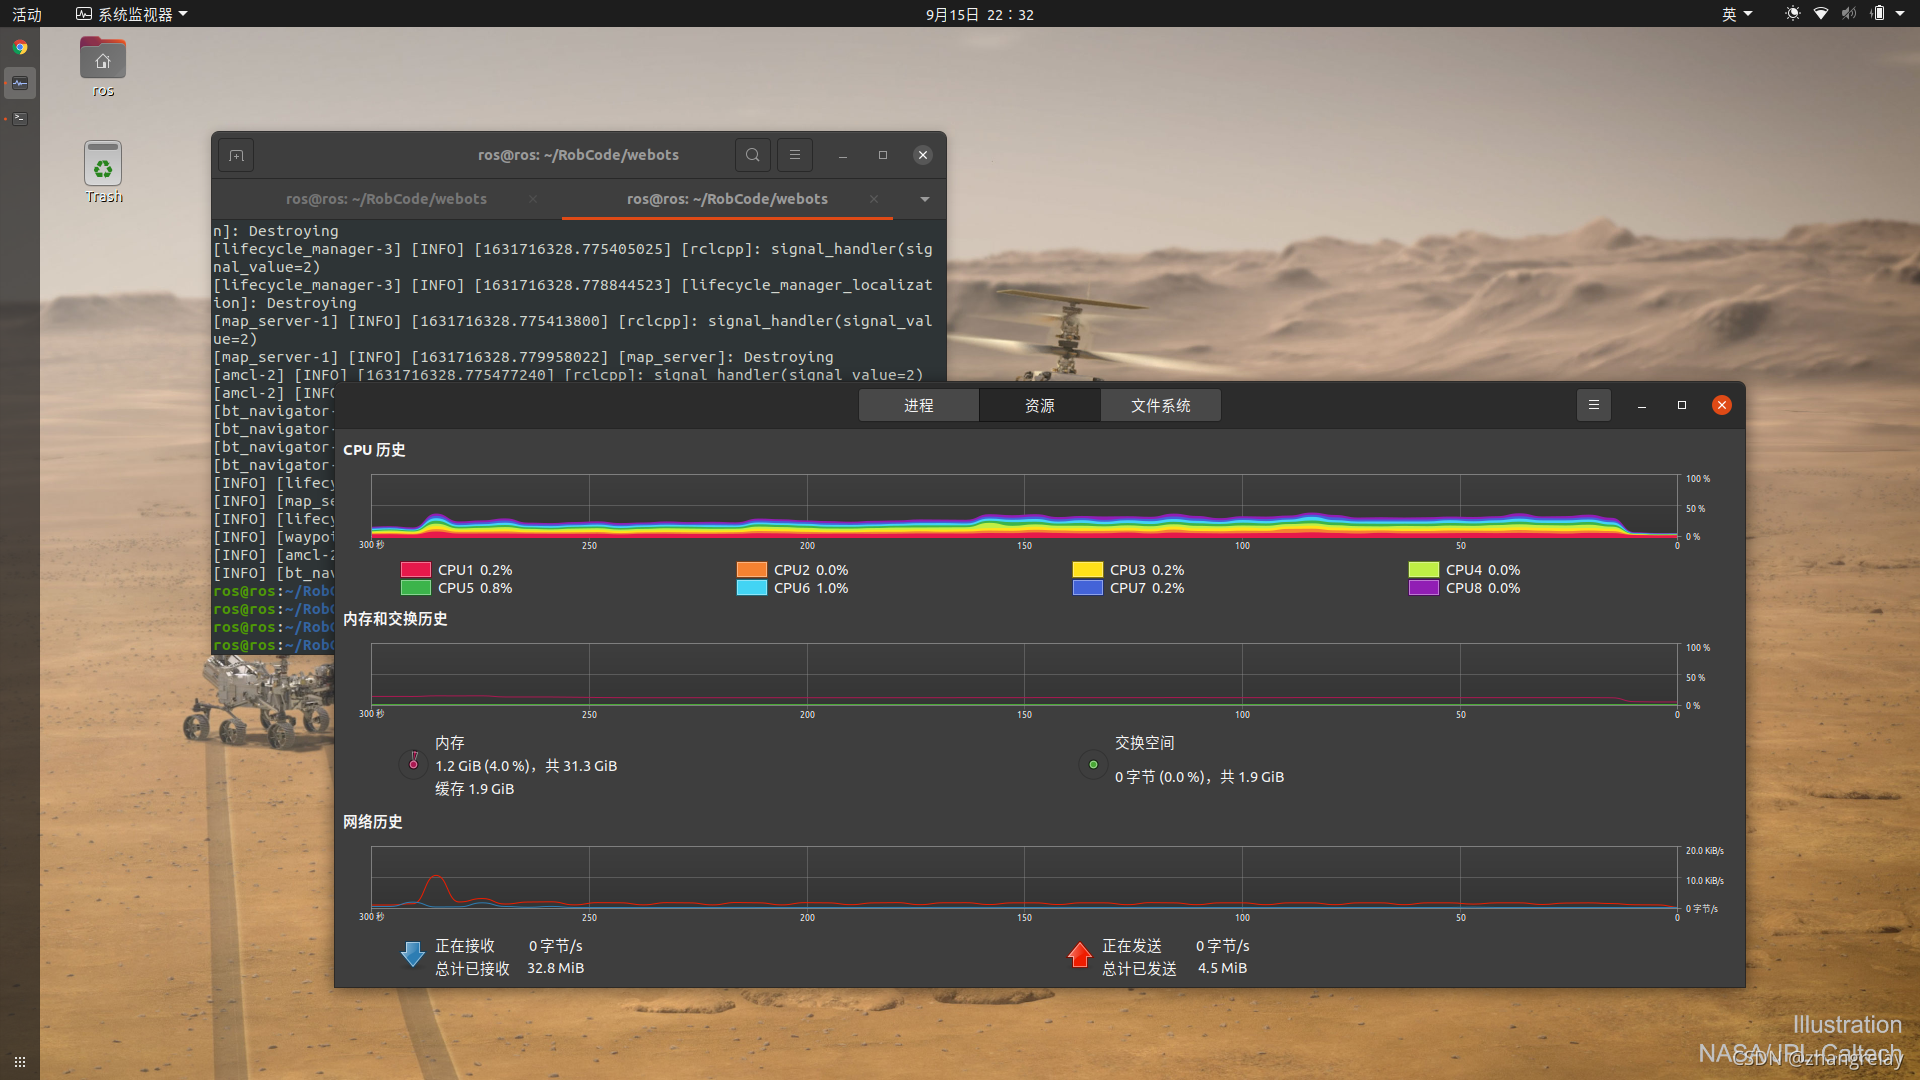This screenshot has width=1920, height=1080.
Task: Open the ros home folder icon
Action: [103, 62]
